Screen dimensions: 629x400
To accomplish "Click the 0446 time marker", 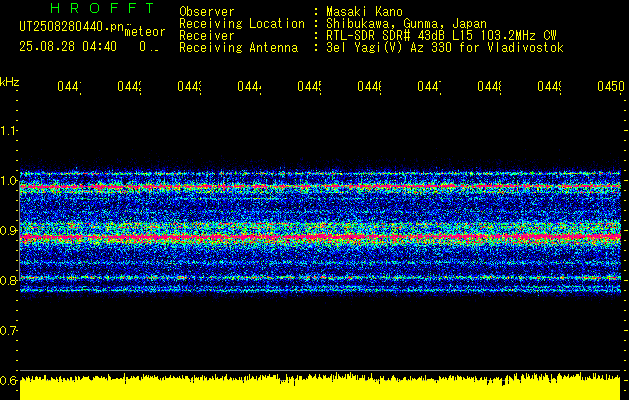I will [x=369, y=87].
